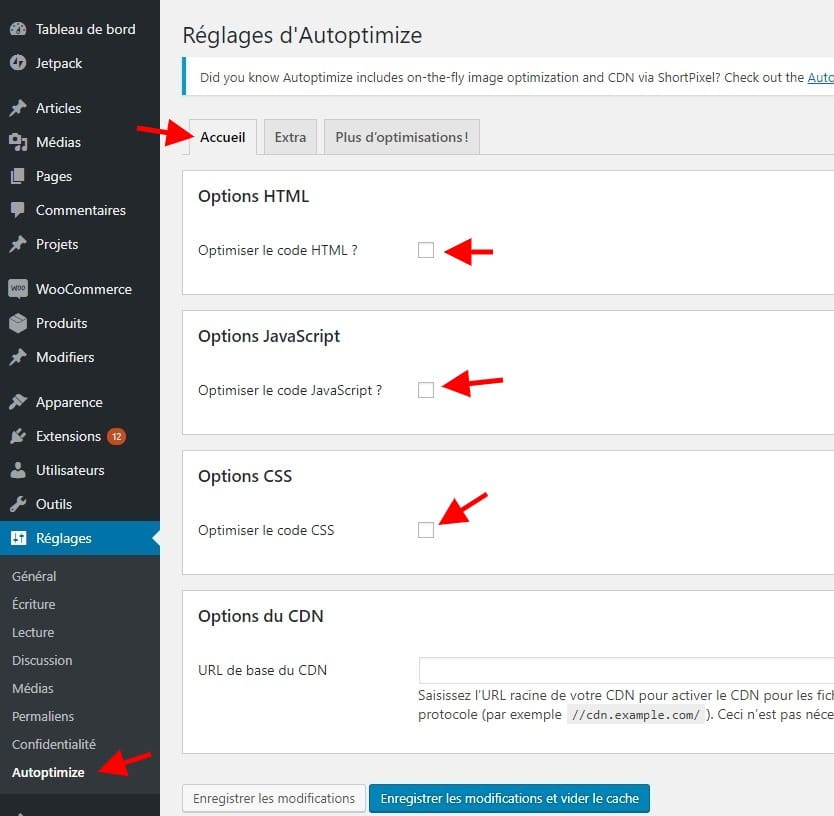The image size is (834, 816).
Task: Click the Extensions plugin icon
Action: tap(18, 436)
